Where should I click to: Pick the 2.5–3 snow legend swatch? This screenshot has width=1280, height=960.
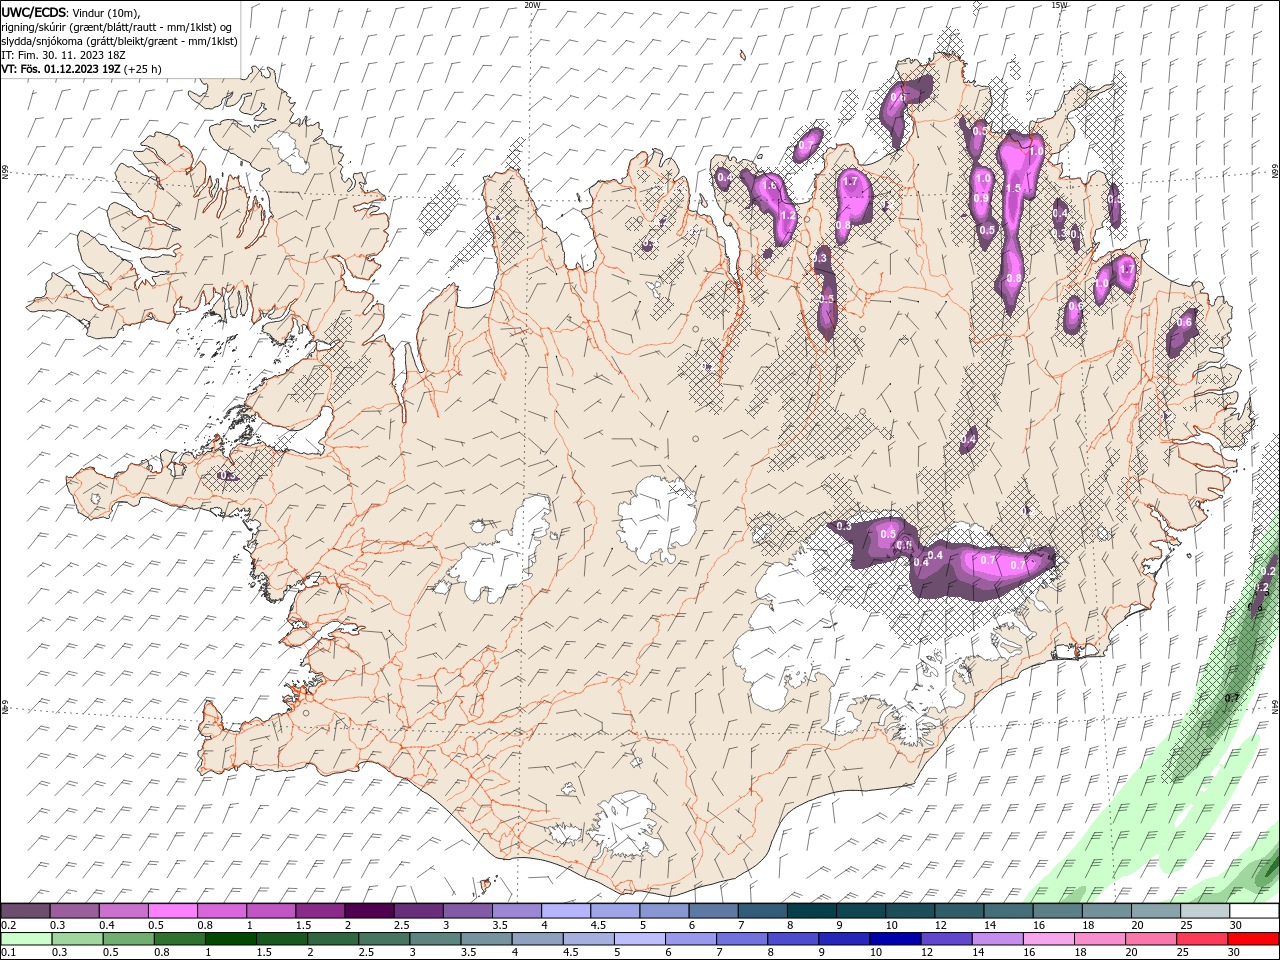click(x=418, y=911)
